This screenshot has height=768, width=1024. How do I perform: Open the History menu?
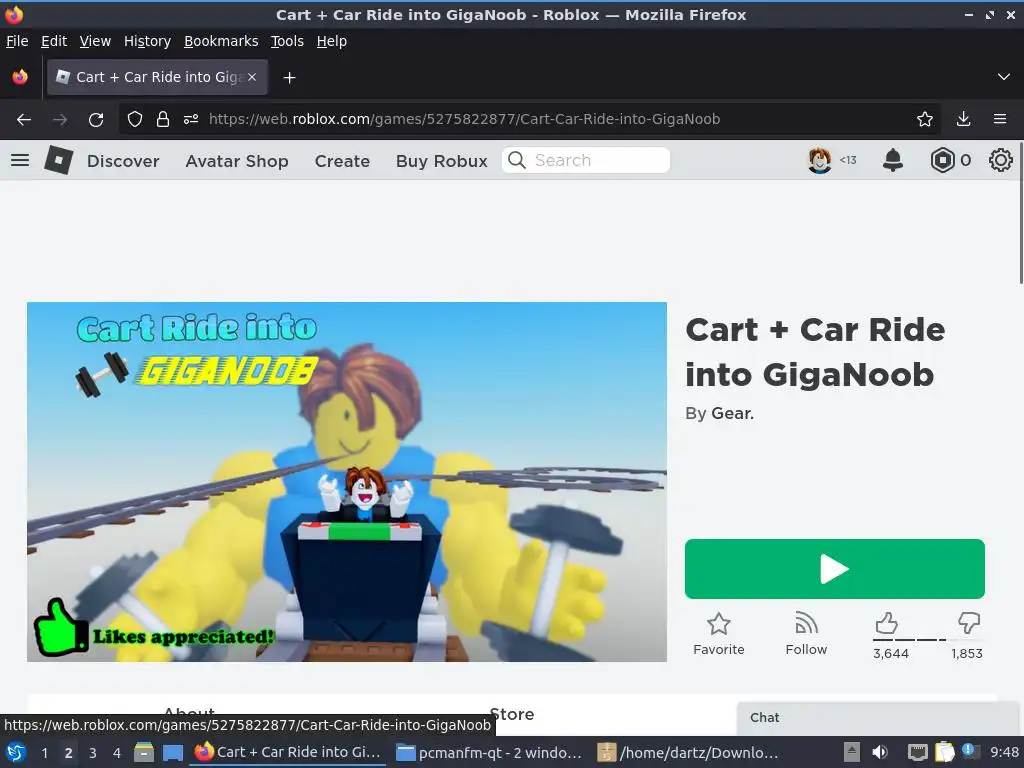click(x=147, y=41)
